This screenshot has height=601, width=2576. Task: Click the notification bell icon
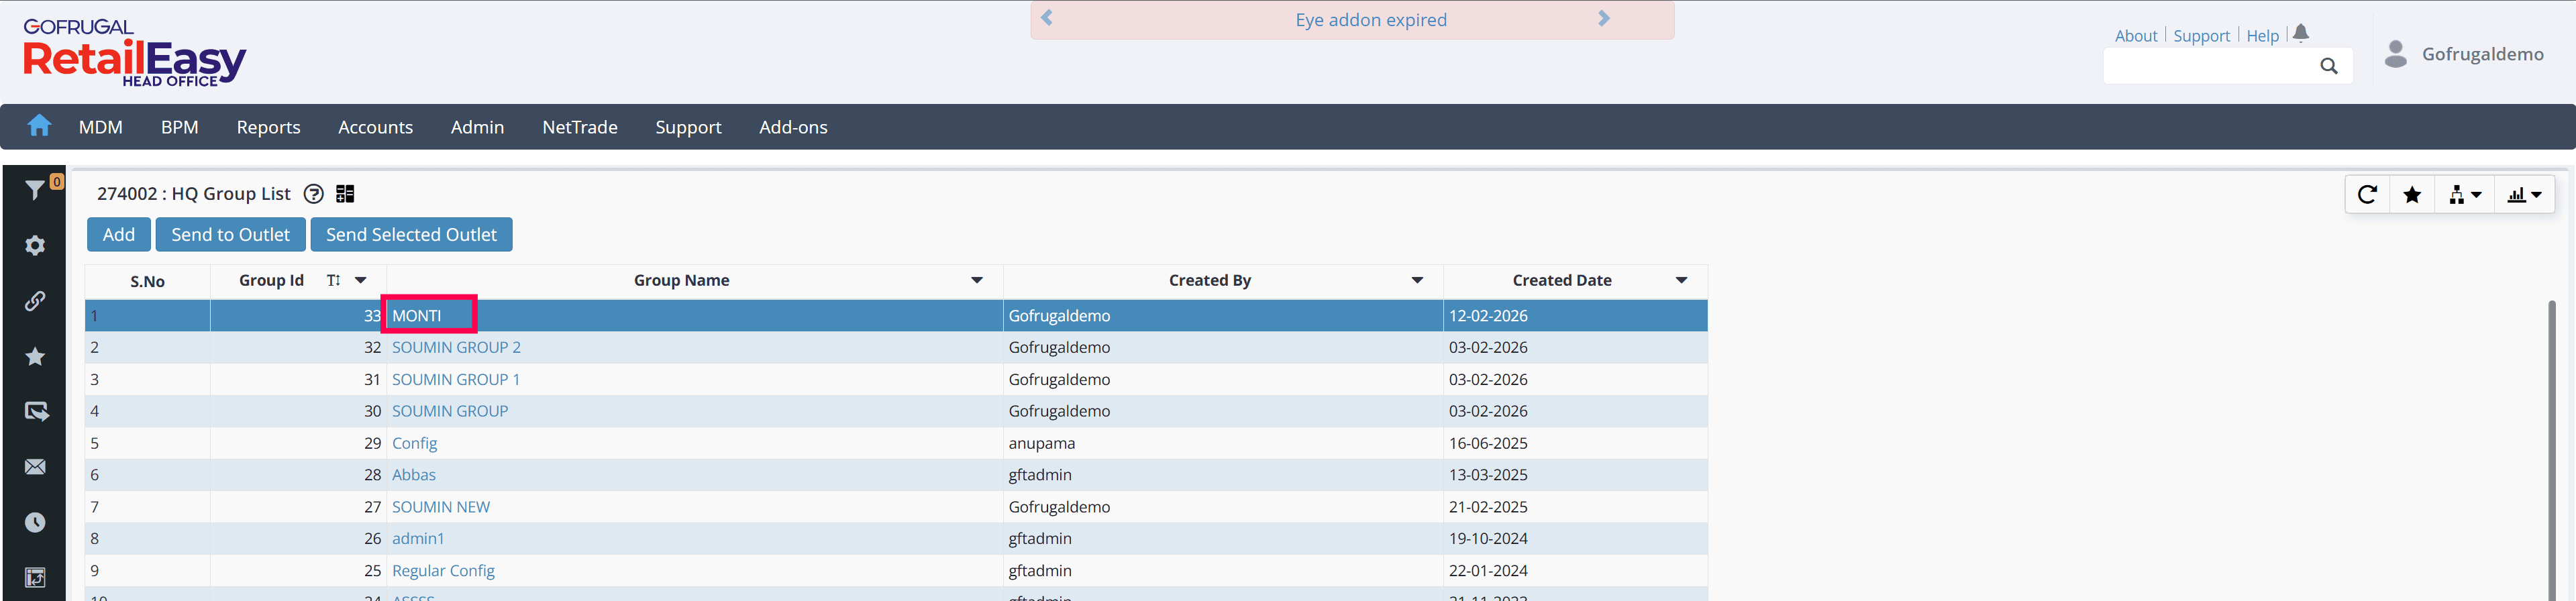(2300, 34)
